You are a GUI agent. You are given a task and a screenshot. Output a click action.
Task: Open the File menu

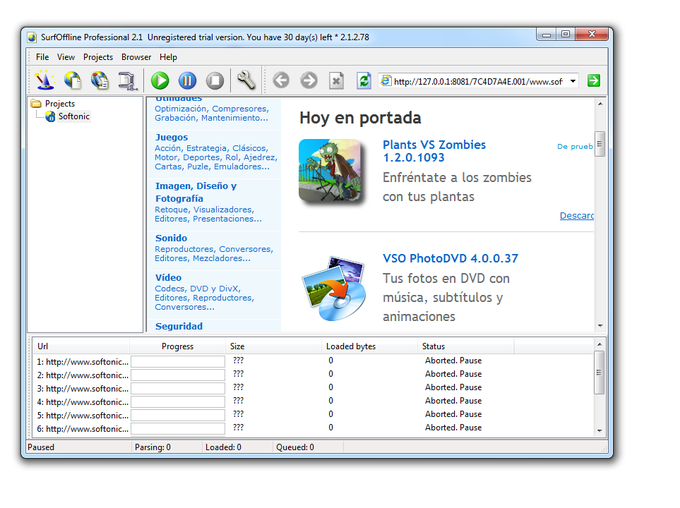pyautogui.click(x=42, y=57)
